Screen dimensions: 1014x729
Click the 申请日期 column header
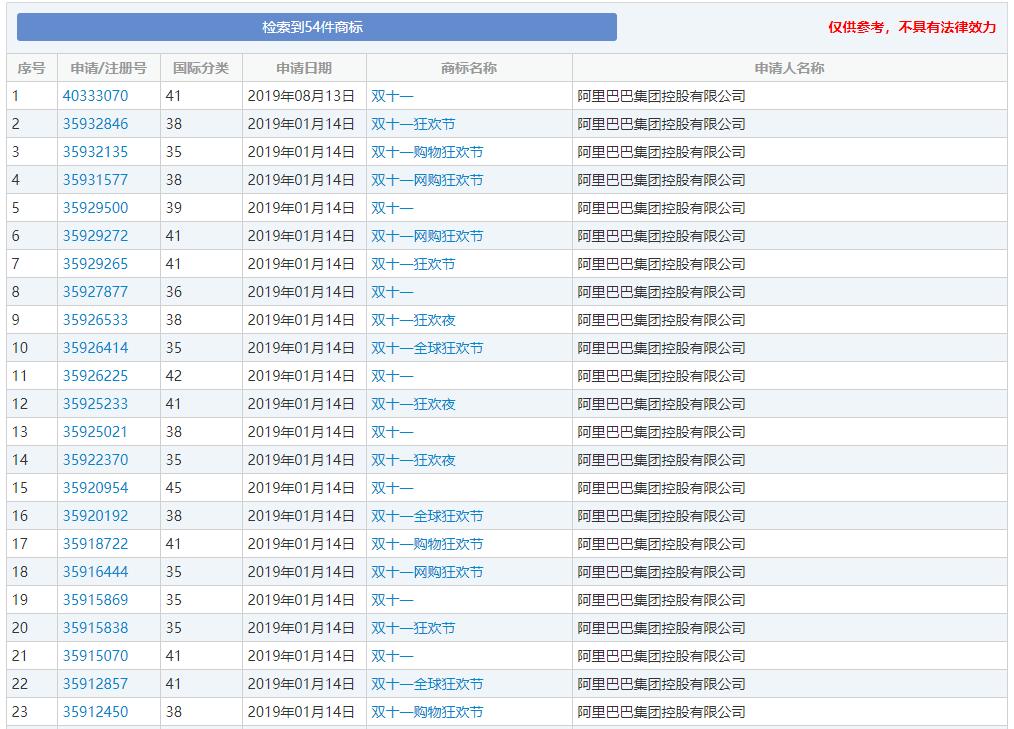[x=304, y=68]
